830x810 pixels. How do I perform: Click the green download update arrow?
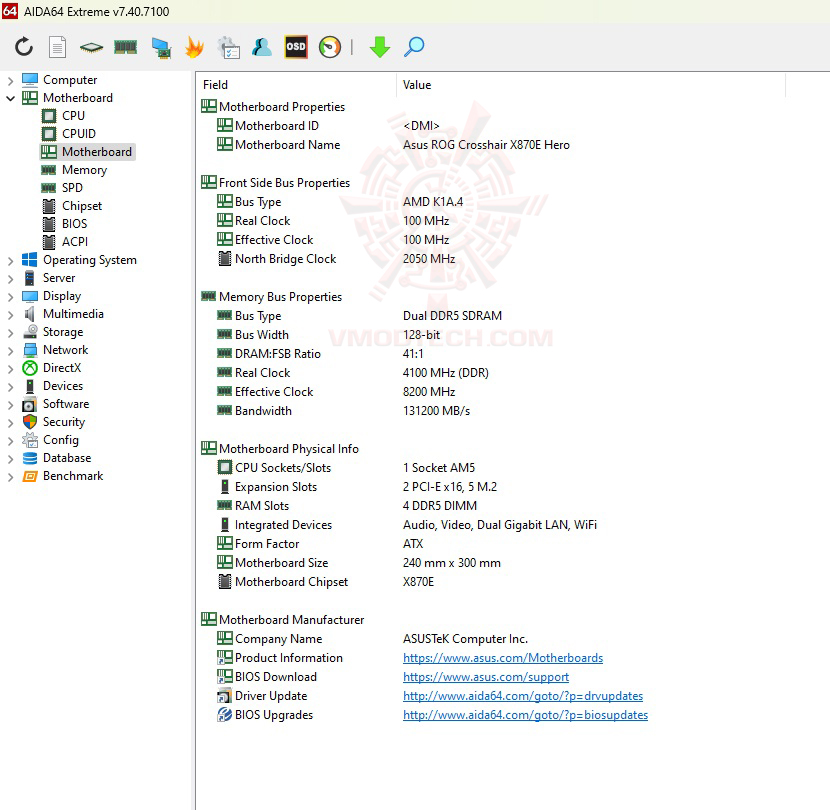point(380,47)
